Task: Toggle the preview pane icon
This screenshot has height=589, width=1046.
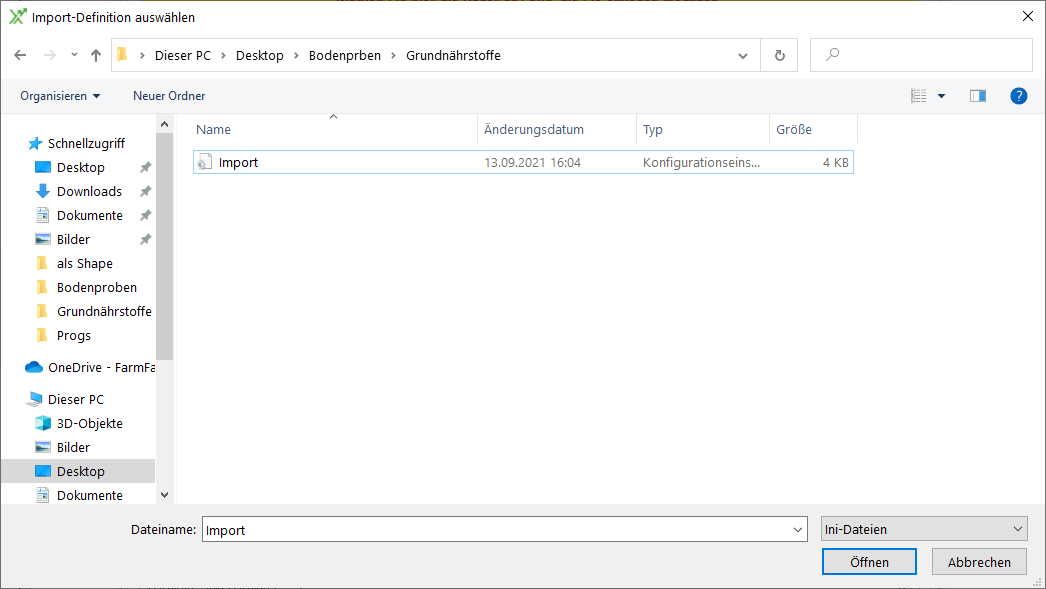Action: (977, 96)
